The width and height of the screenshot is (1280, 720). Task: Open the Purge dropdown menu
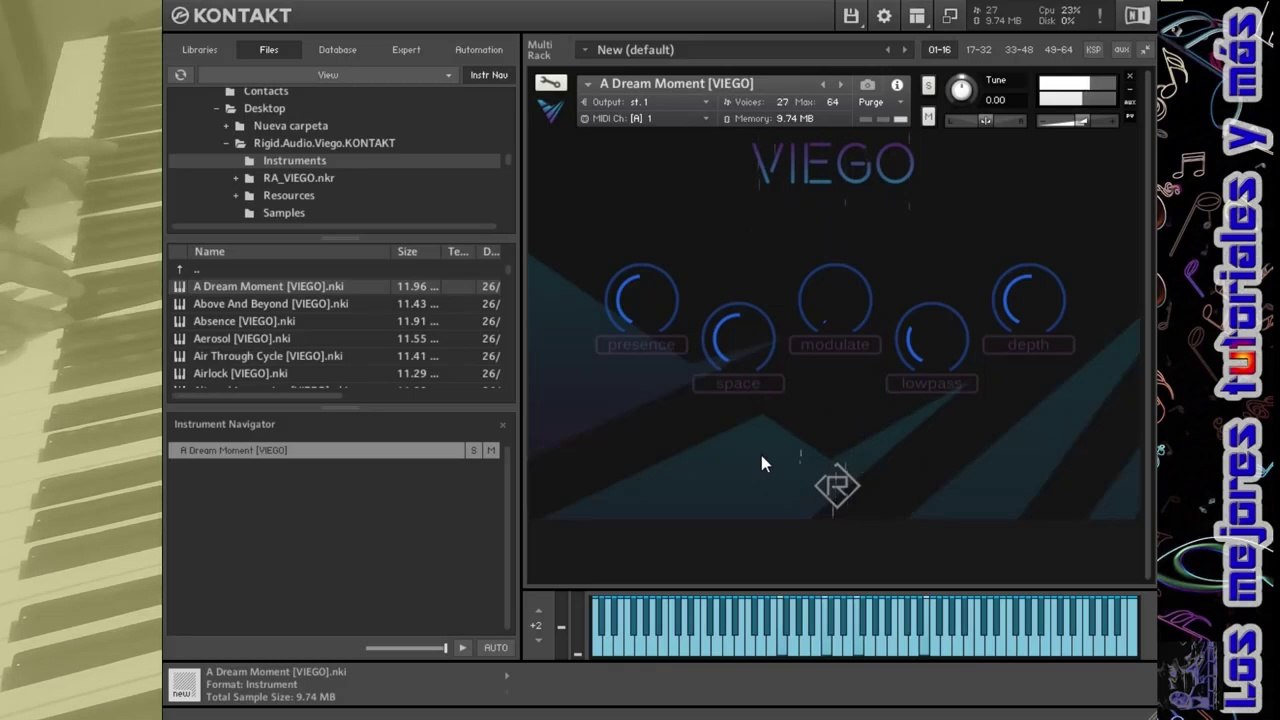tap(880, 102)
